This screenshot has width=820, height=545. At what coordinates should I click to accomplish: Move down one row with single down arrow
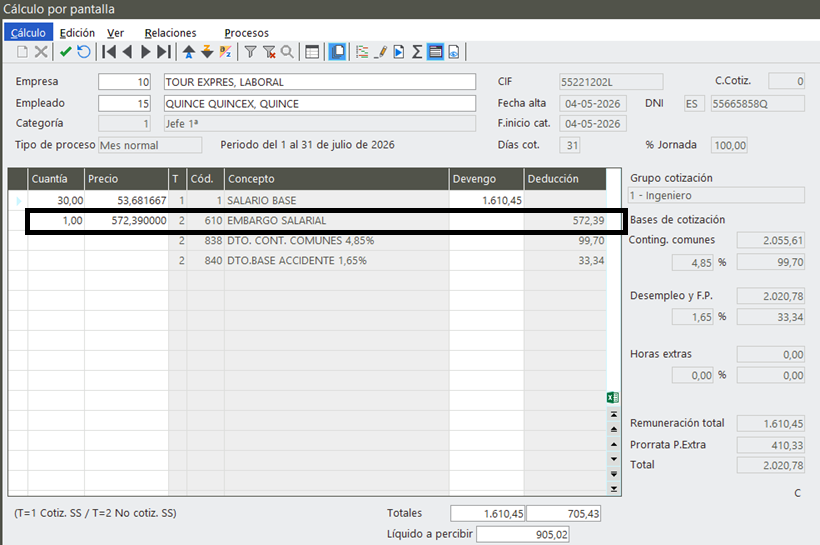tap(614, 459)
